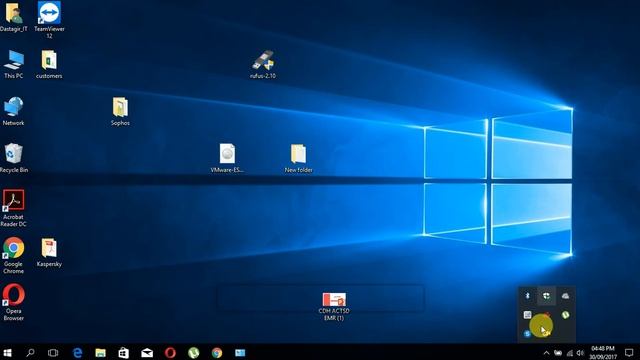Open network signal status in tray
This screenshot has width=640, height=360.
coord(570,353)
